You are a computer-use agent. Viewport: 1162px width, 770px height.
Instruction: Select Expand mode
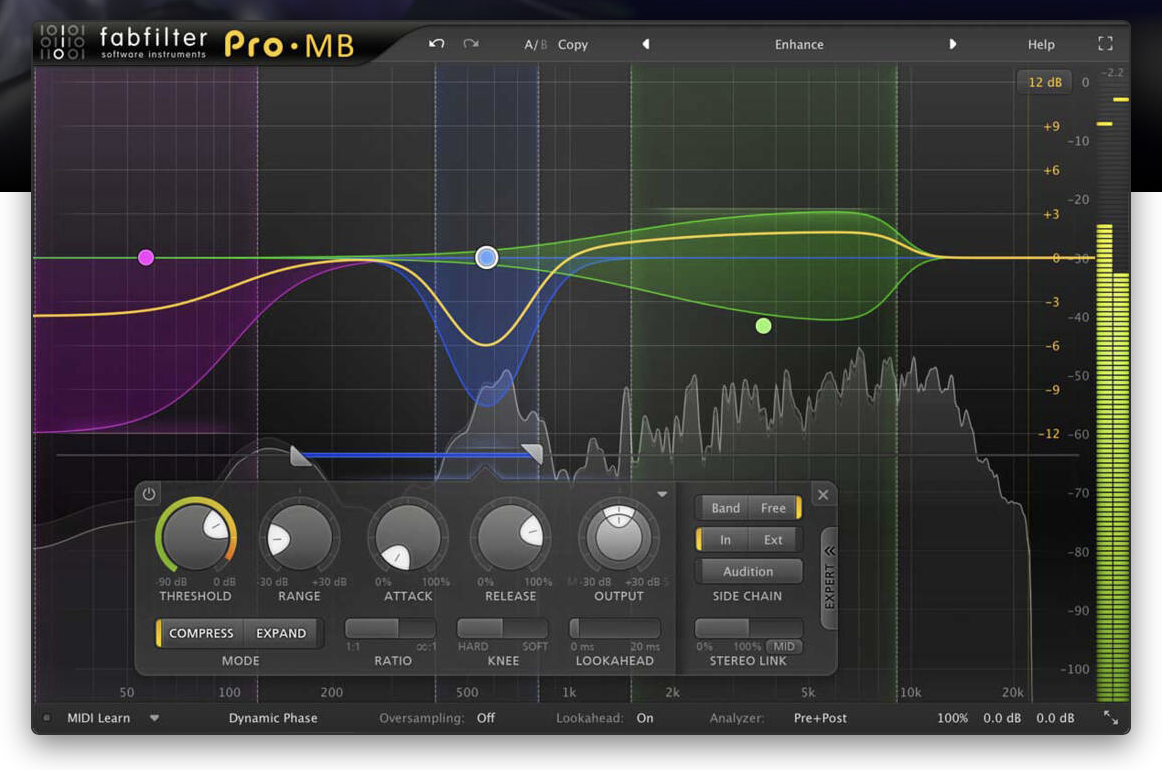pos(281,633)
